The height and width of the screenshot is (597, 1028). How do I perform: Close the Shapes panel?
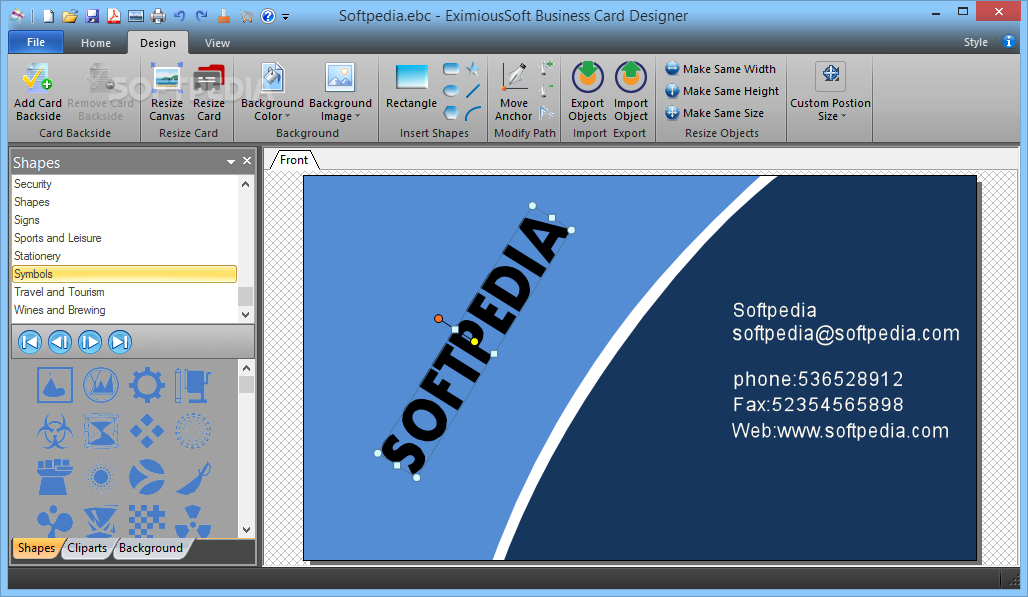[247, 161]
